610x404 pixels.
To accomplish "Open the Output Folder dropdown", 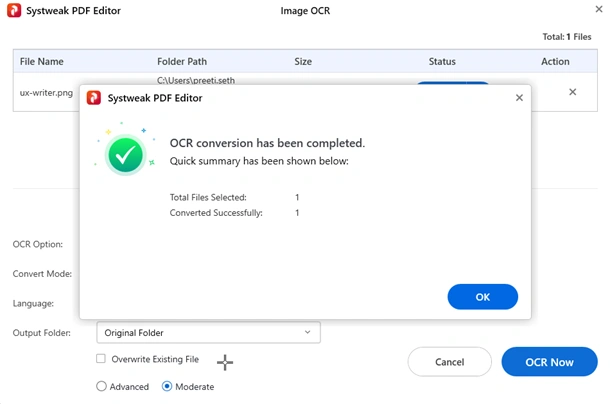I will pos(209,332).
